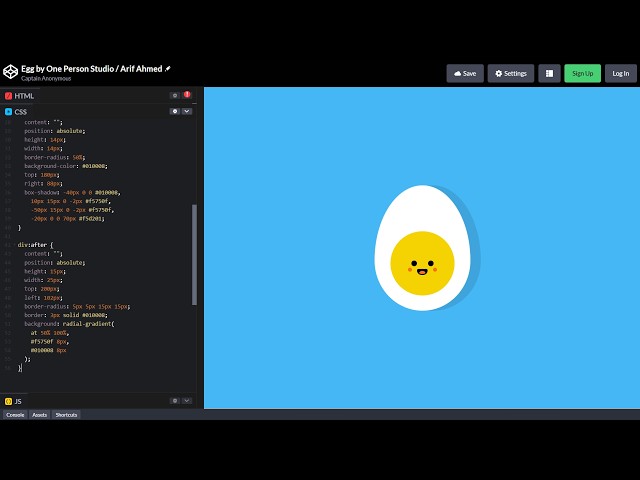View the HTML error alert badge
Image resolution: width=640 pixels, height=480 pixels.
(187, 94)
